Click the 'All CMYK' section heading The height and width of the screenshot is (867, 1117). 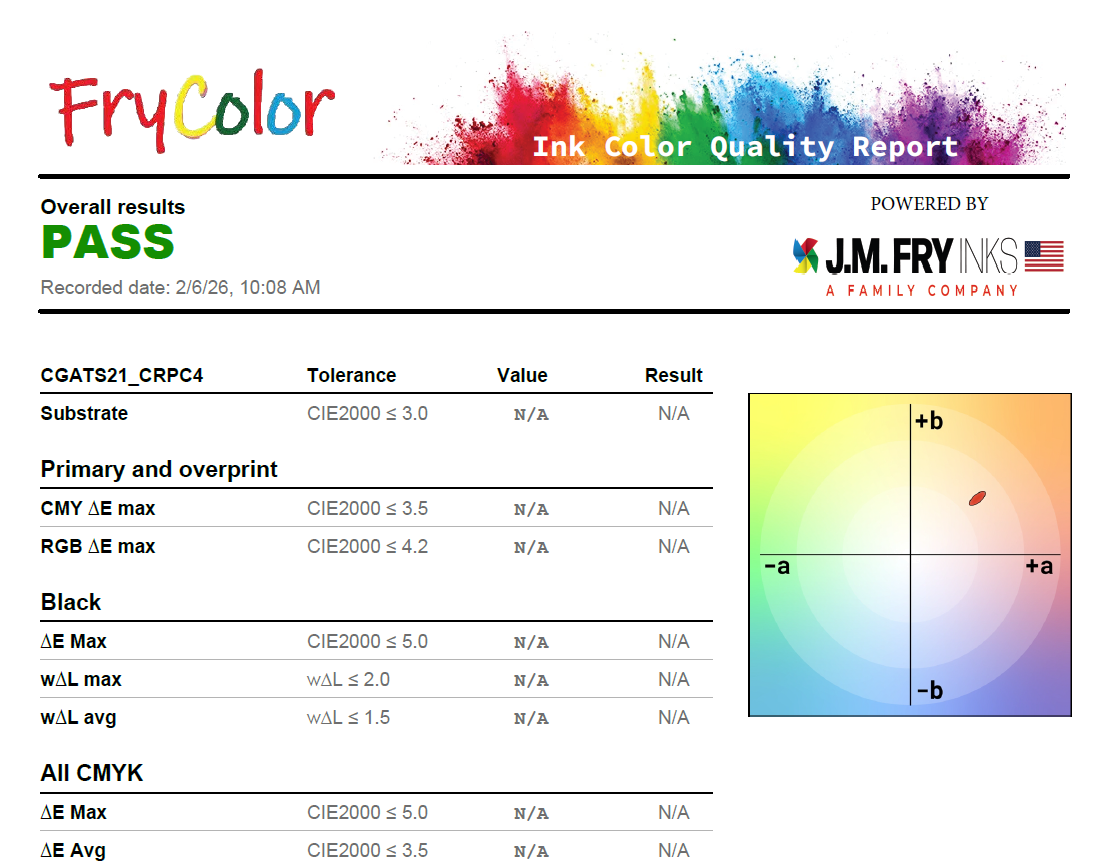[x=92, y=773]
